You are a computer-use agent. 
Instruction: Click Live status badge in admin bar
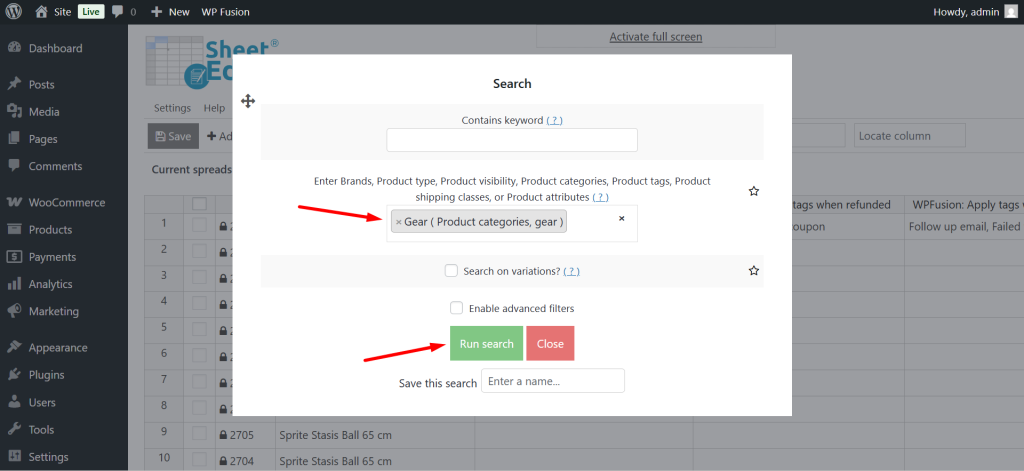[91, 12]
